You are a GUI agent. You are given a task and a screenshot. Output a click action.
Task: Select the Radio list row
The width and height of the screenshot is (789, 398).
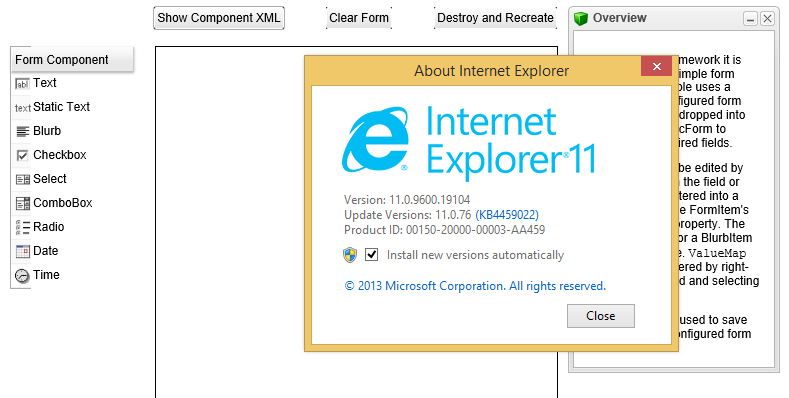72,227
